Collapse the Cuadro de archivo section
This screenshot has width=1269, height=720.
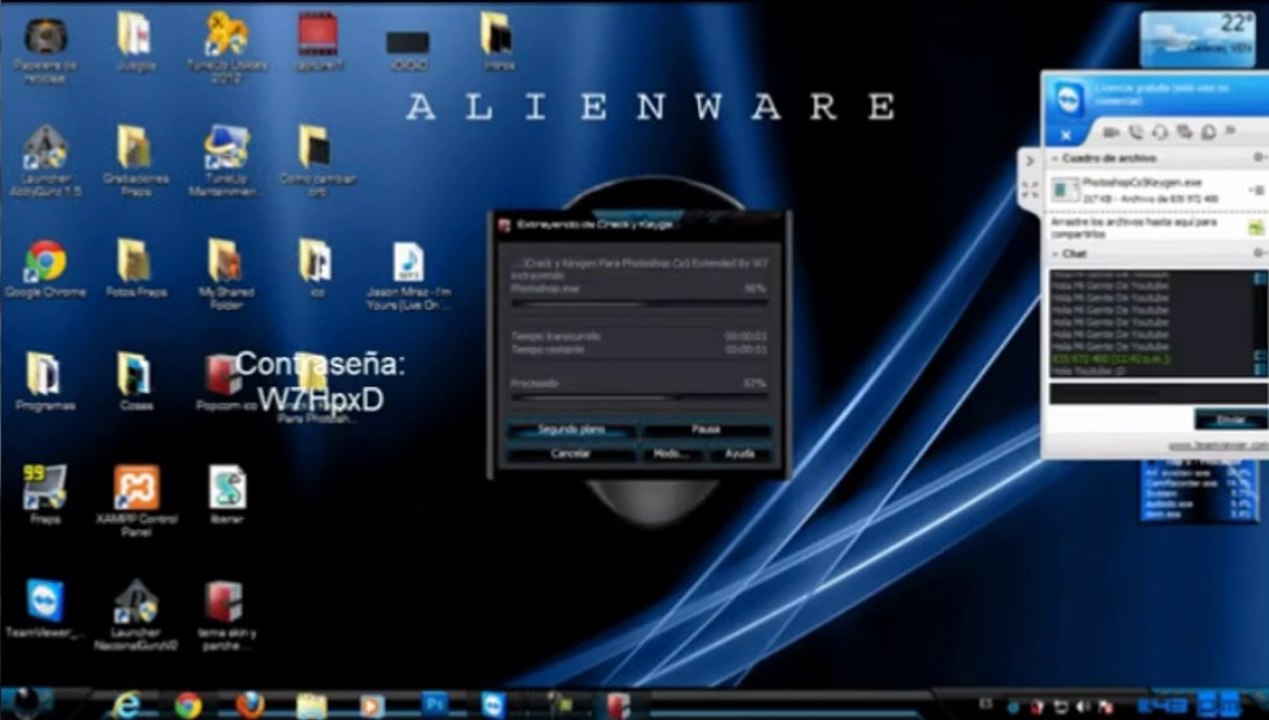point(1055,158)
